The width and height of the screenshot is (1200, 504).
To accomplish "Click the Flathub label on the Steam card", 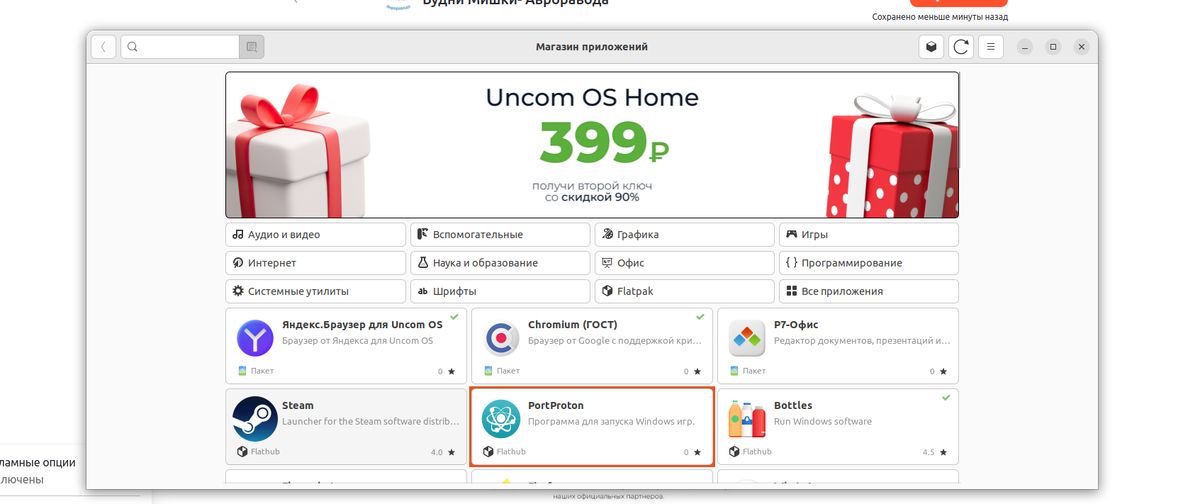I will coord(265,452).
